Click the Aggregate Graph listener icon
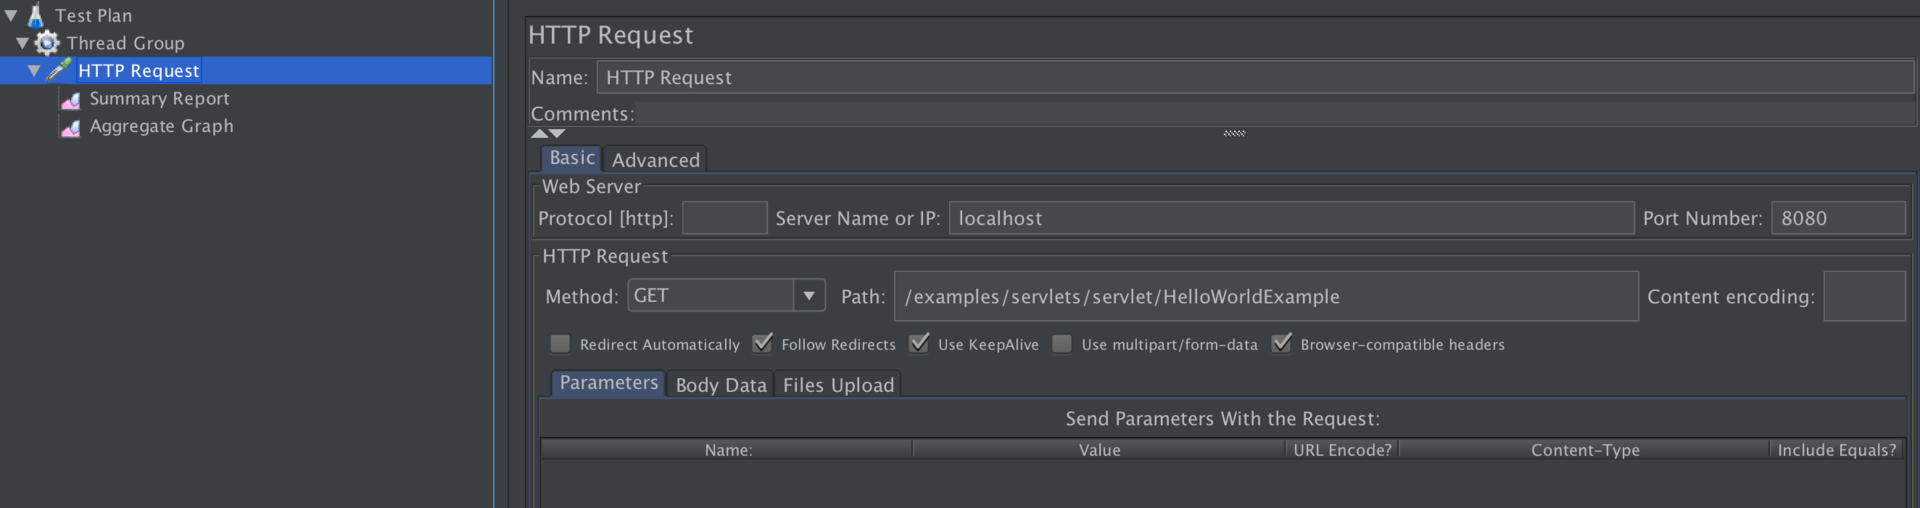1920x508 pixels. click(70, 127)
